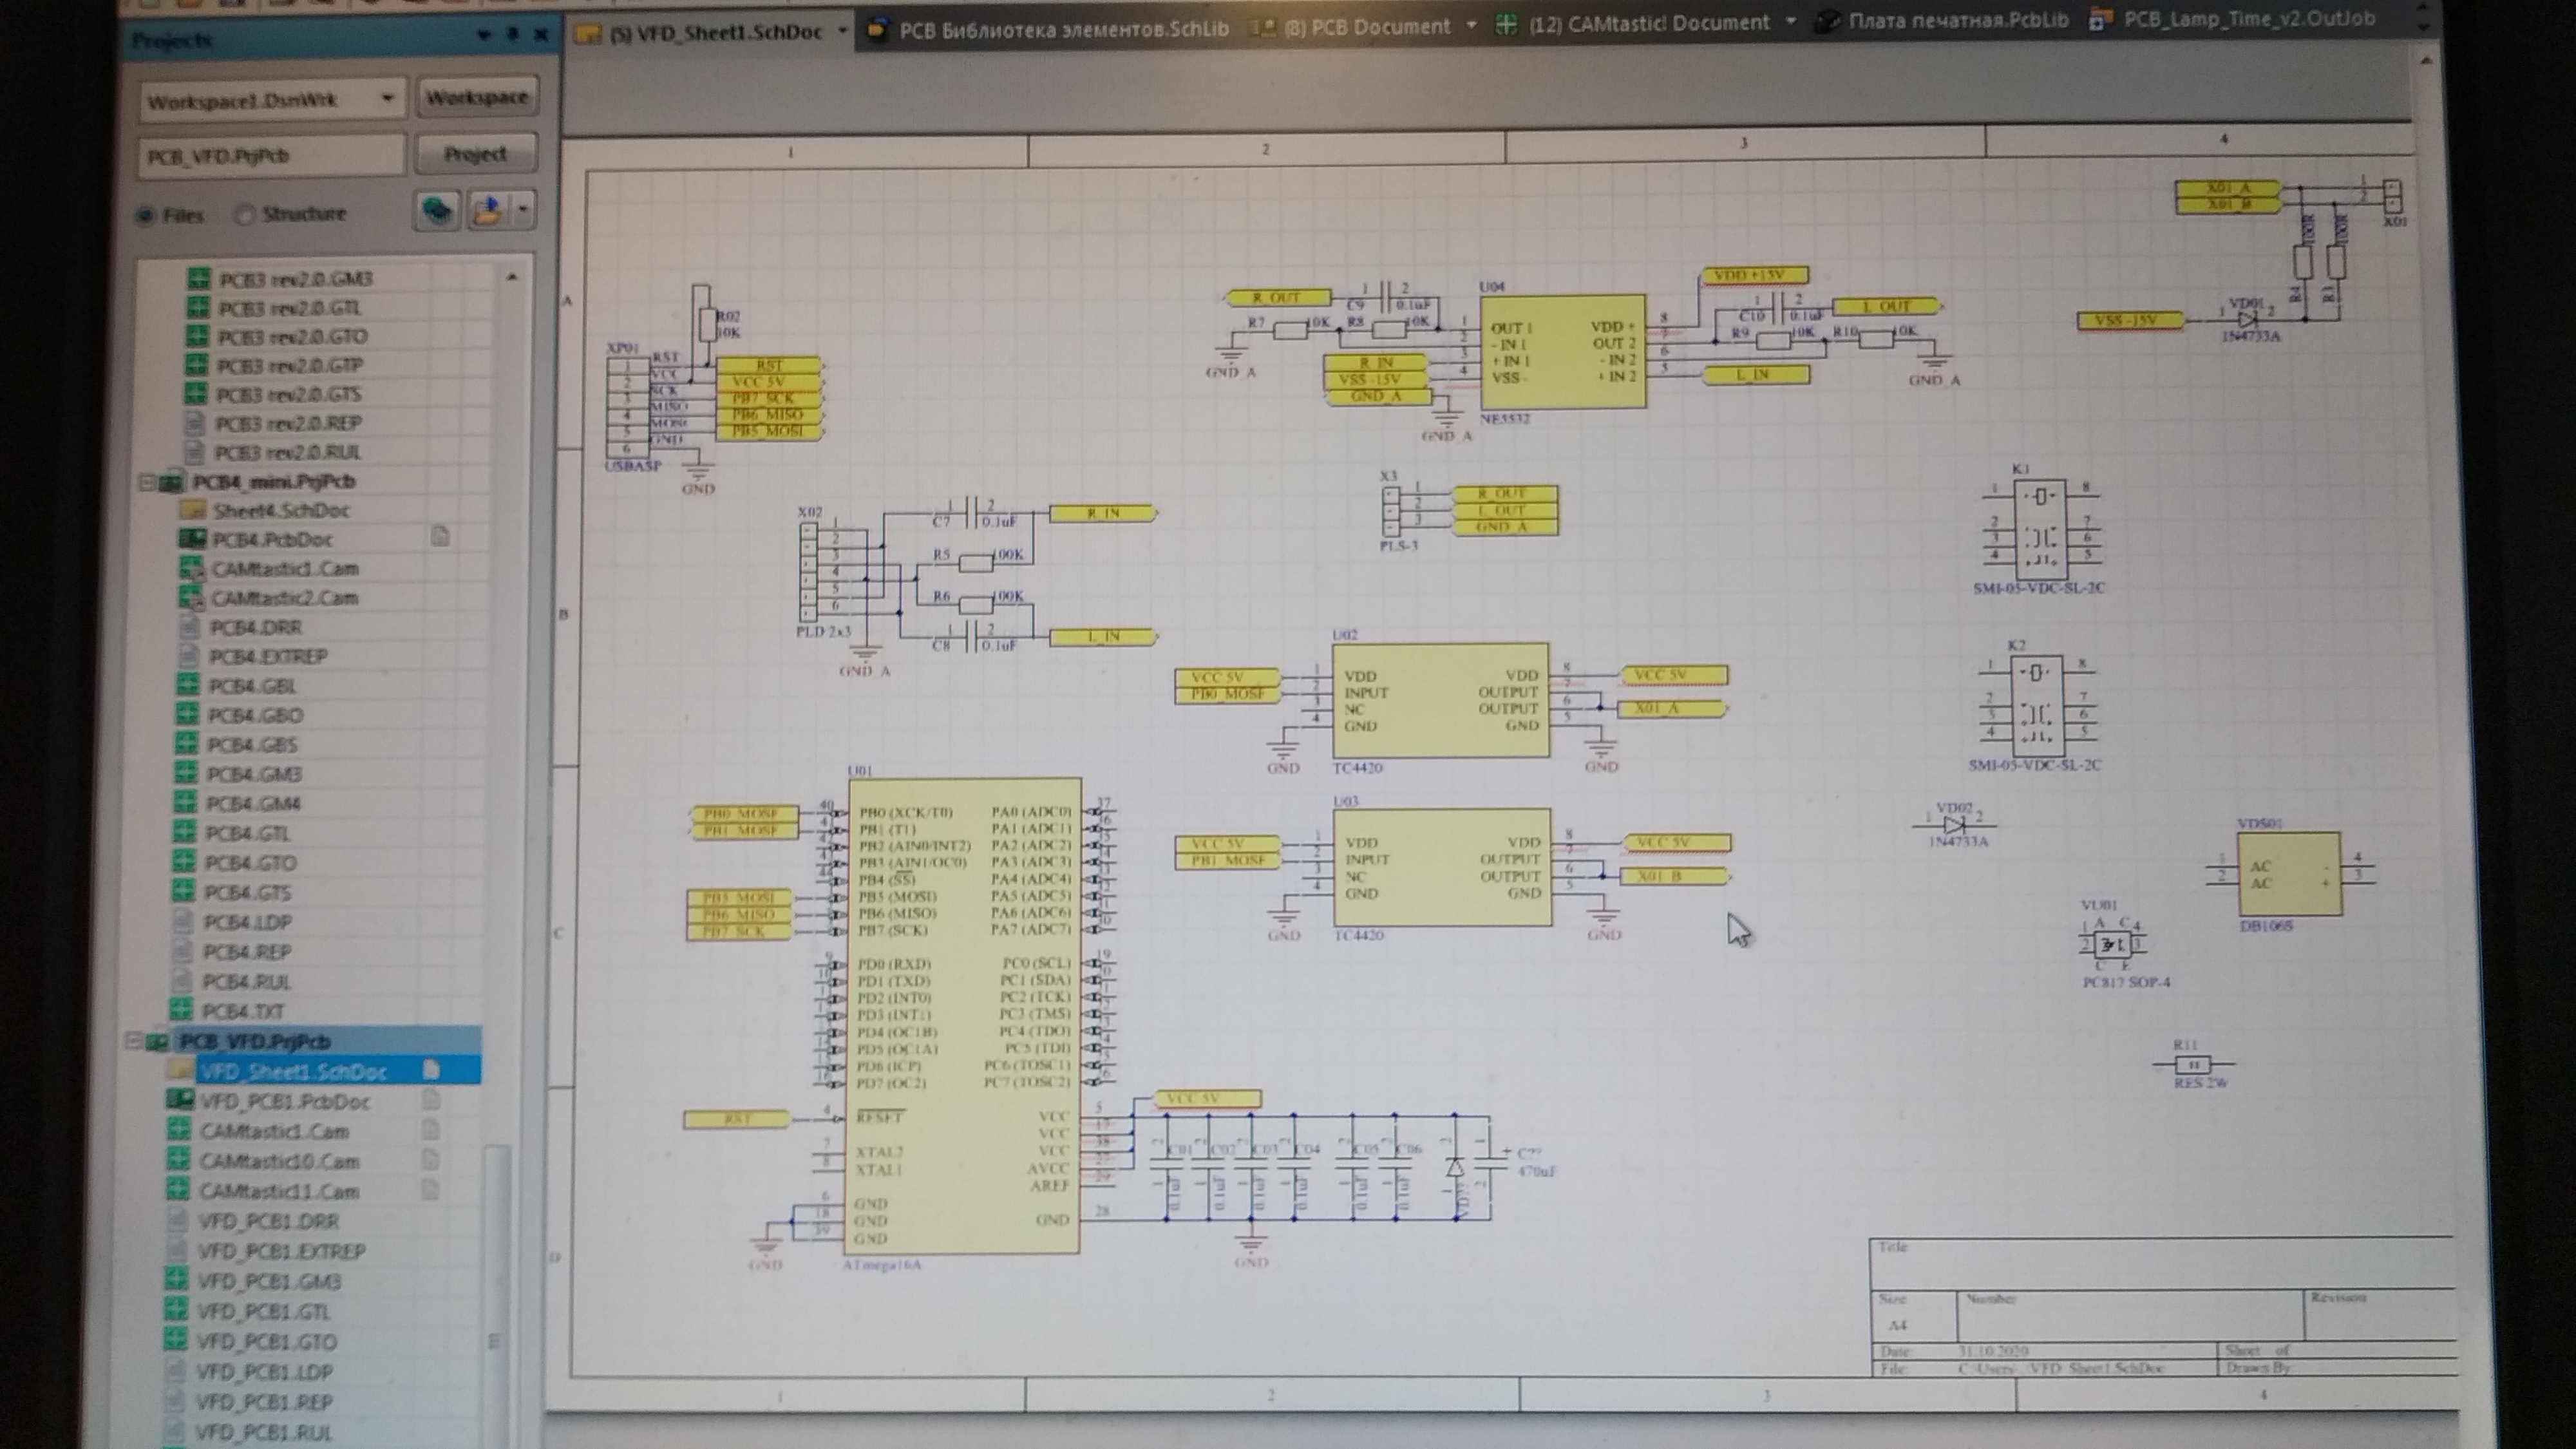Click the CAMtastic10.Cam file icon
This screenshot has height=1449, width=2576.
click(178, 1161)
